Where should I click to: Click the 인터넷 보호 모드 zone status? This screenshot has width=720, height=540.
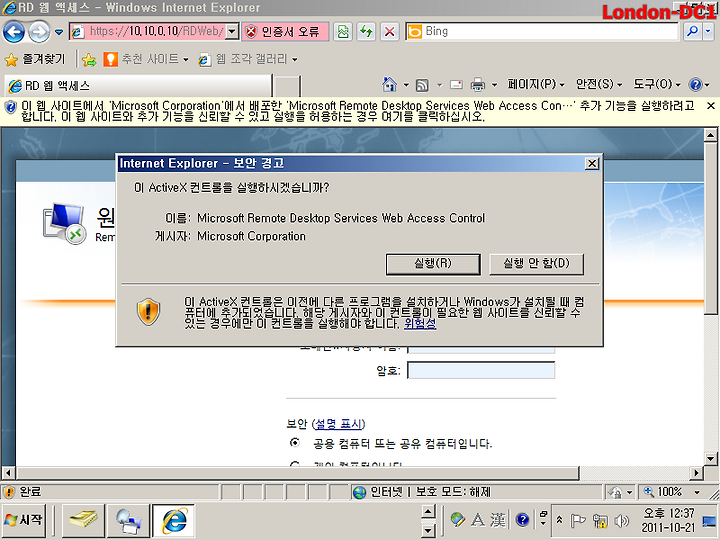[422, 492]
